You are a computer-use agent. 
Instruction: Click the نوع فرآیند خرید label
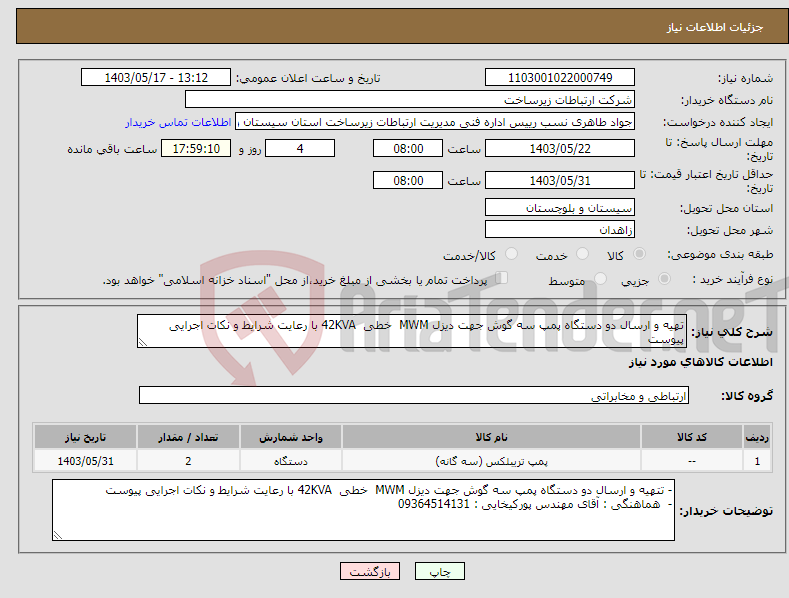733,279
